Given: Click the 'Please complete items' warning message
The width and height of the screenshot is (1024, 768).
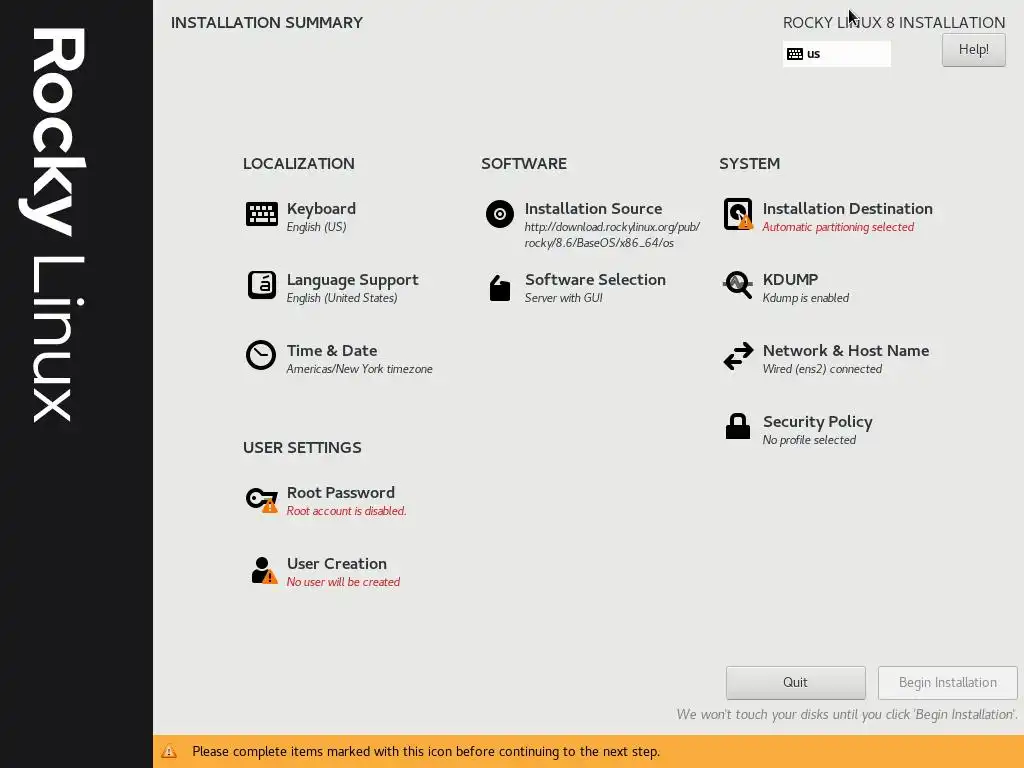Looking at the screenshot, I should (x=426, y=752).
